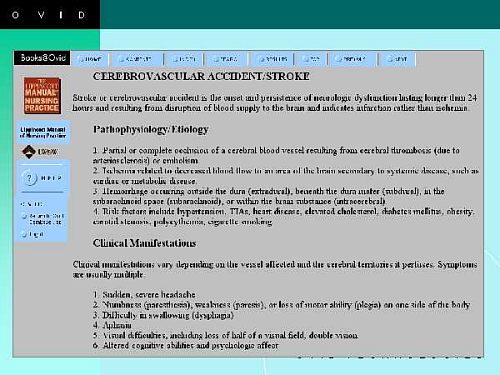Click the 'Sudden, severe headache' list item
The width and height of the screenshot is (500, 375).
coord(144,295)
